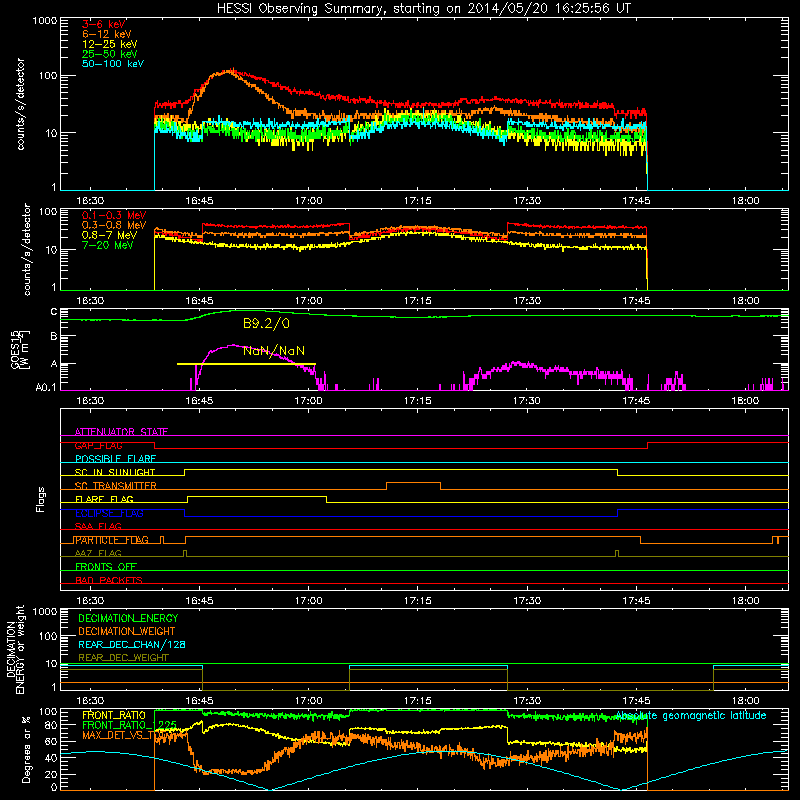Select the orange 6-12 keV legend label
Viewport: 800px width, 800px height.
107,34
